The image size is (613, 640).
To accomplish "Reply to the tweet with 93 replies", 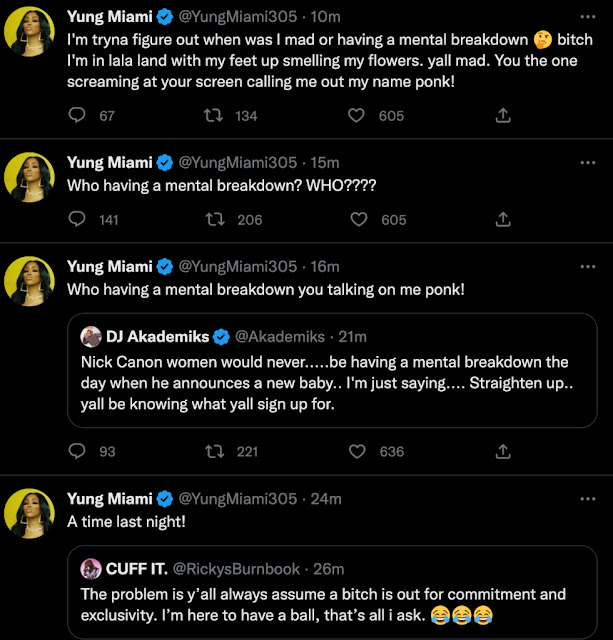I will tap(77, 452).
